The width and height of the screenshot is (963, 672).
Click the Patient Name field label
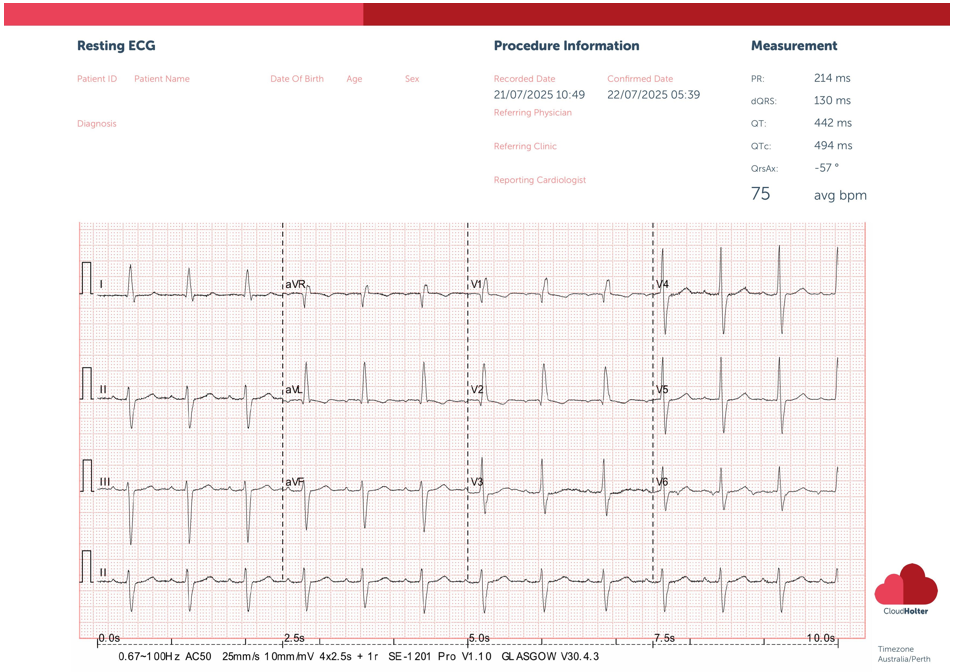point(162,79)
